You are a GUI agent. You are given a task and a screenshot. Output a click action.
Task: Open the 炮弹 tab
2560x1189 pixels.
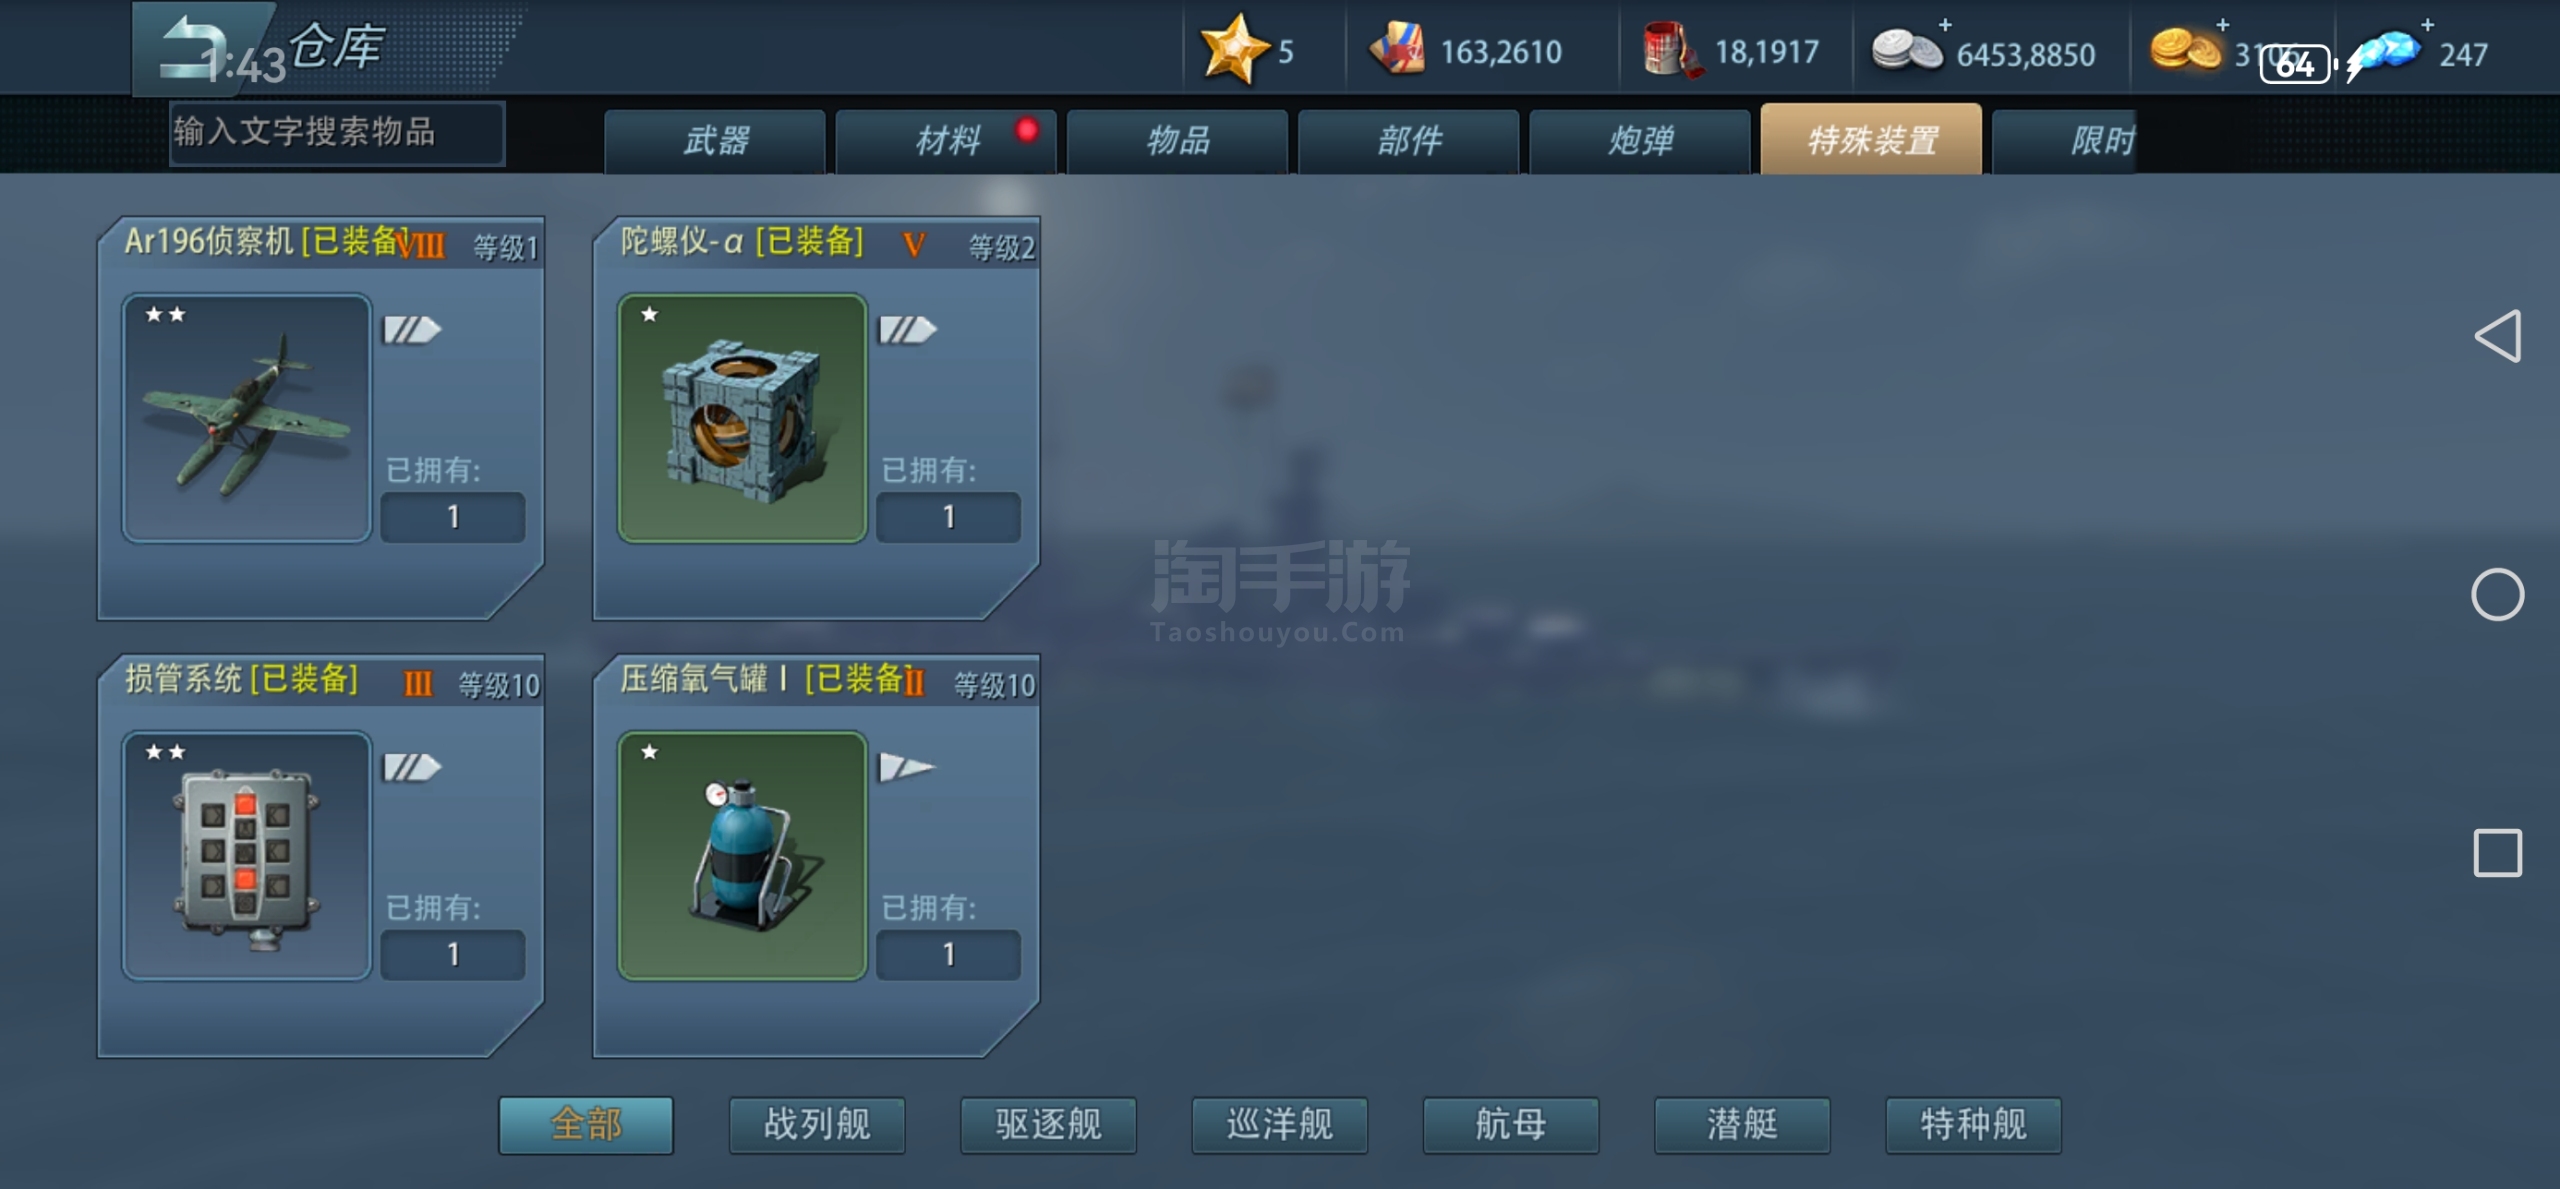(x=1640, y=141)
